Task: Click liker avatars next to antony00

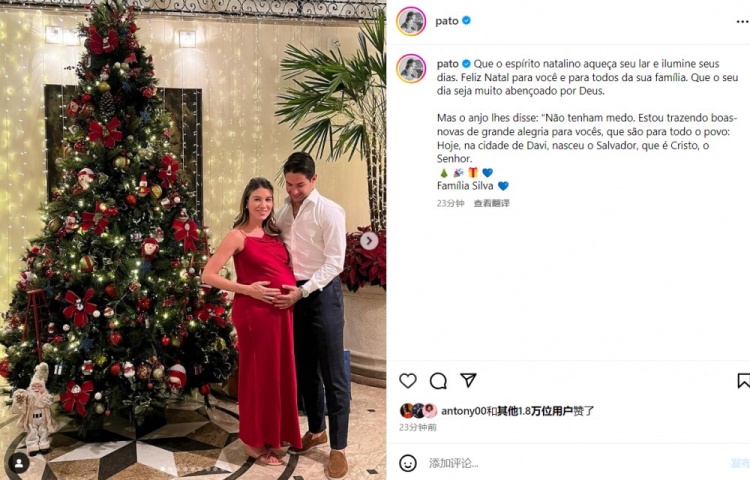Action: 419,411
